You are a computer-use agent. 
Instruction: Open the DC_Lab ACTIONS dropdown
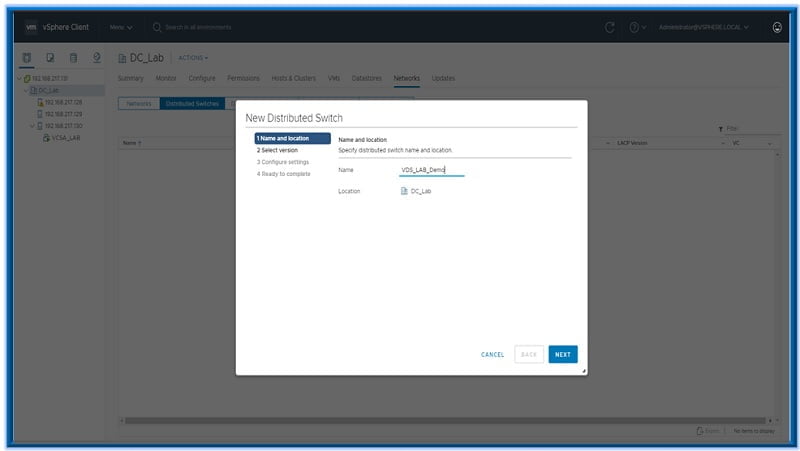pos(193,57)
